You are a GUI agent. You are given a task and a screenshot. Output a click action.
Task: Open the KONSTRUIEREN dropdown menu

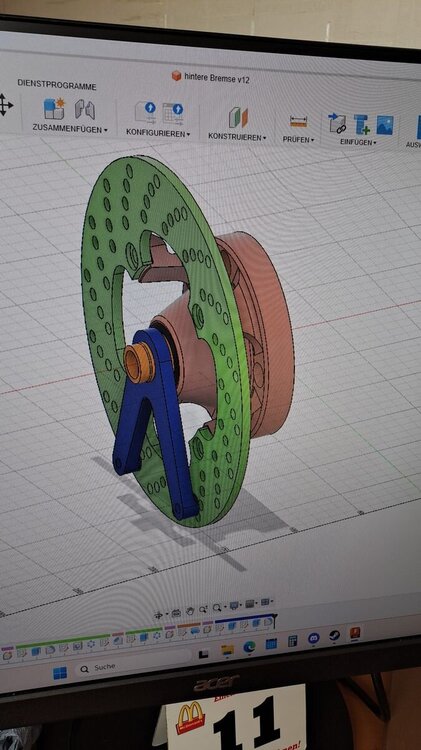click(237, 137)
